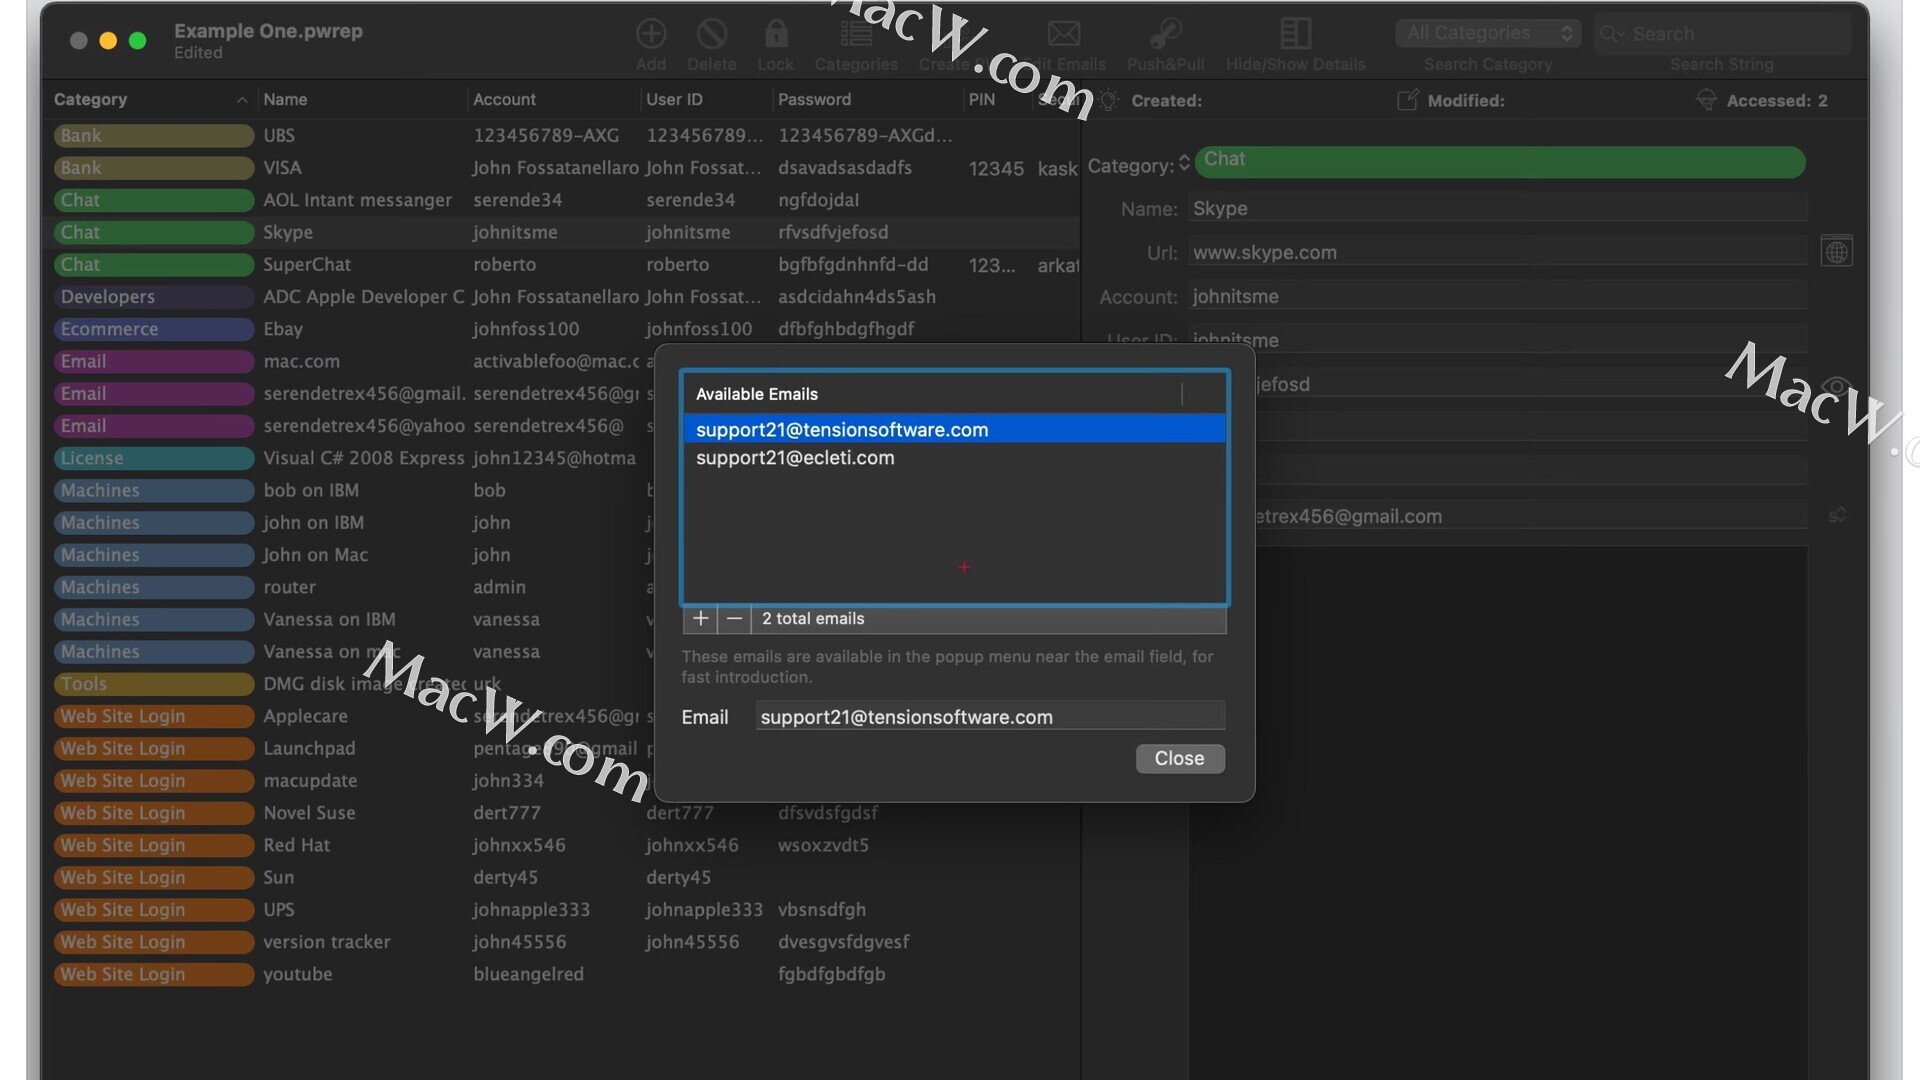This screenshot has height=1080, width=1920.
Task: Click the Modified pencil icon
Action: [x=1407, y=100]
